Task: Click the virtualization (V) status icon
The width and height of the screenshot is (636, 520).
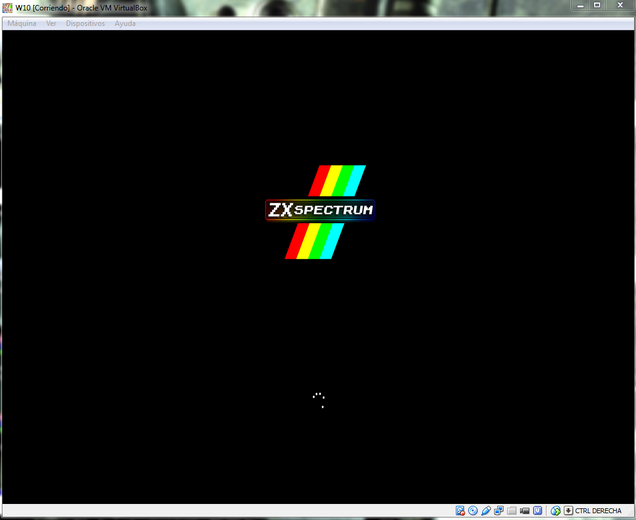Action: 538,511
